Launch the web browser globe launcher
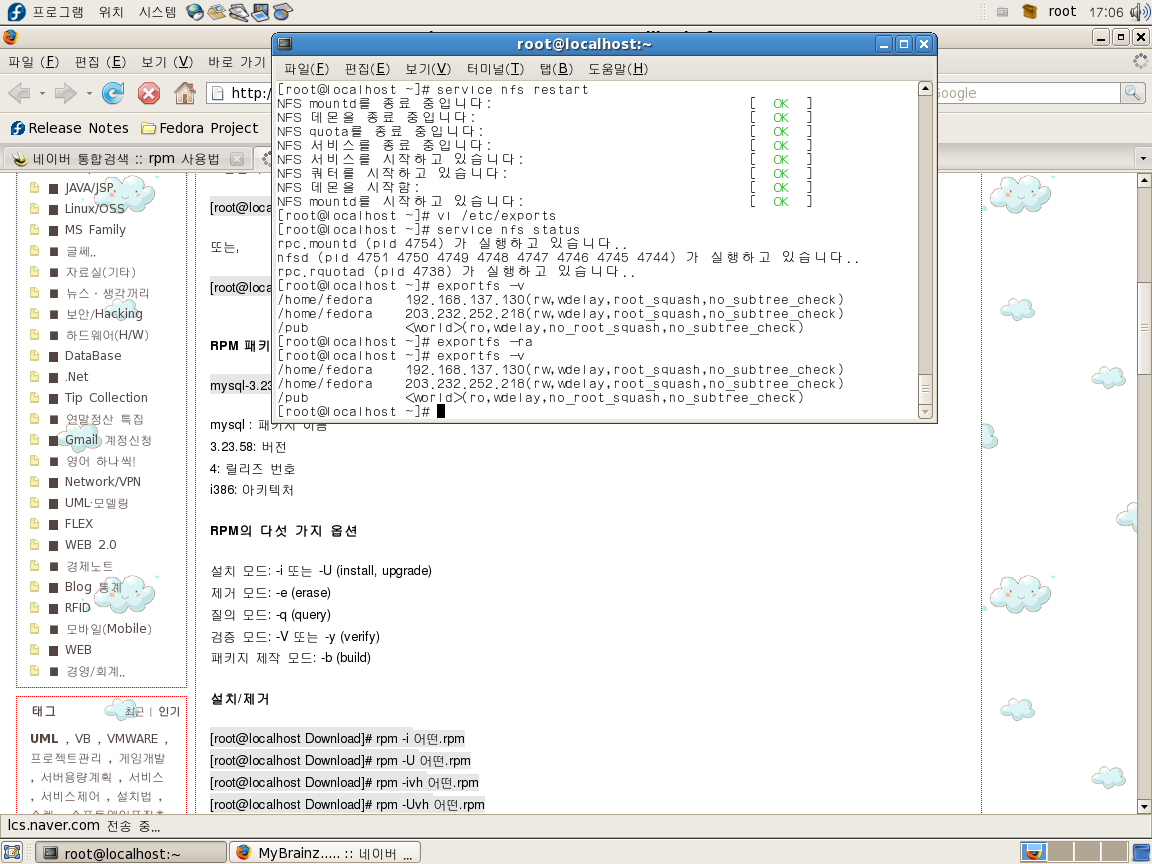The image size is (1152, 864). tap(195, 12)
